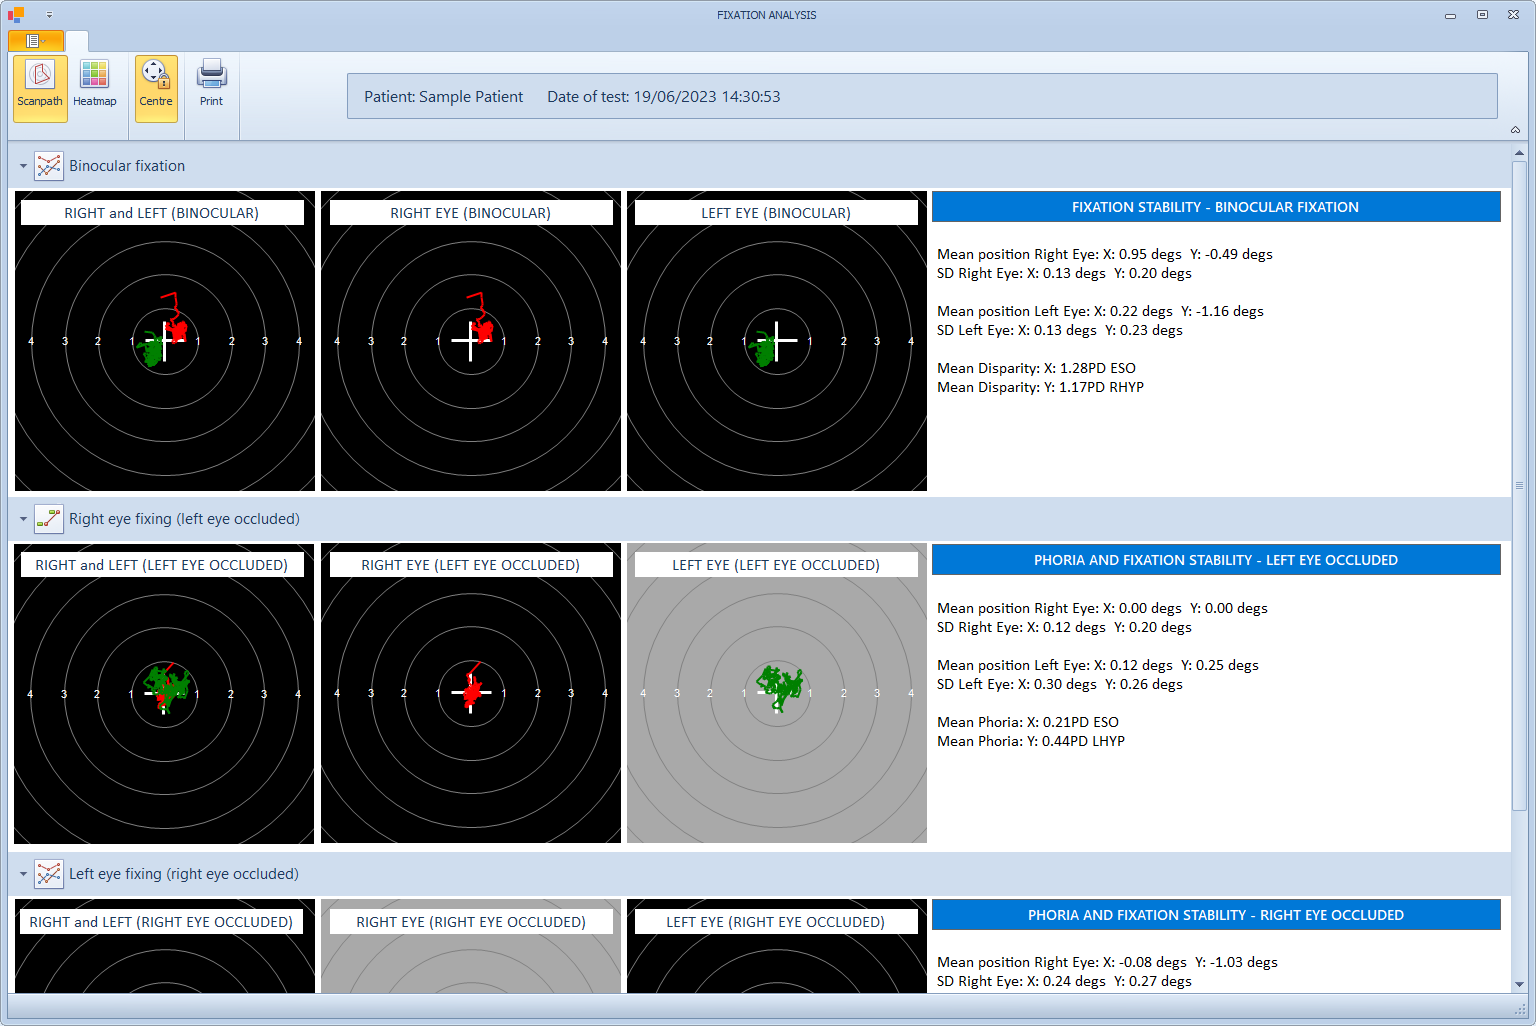Viewport: 1536px width, 1026px height.
Task: Click the PHORIA AND FIXATION STABILITY - LEFT EYE OCCLUDED header
Action: pos(1215,560)
